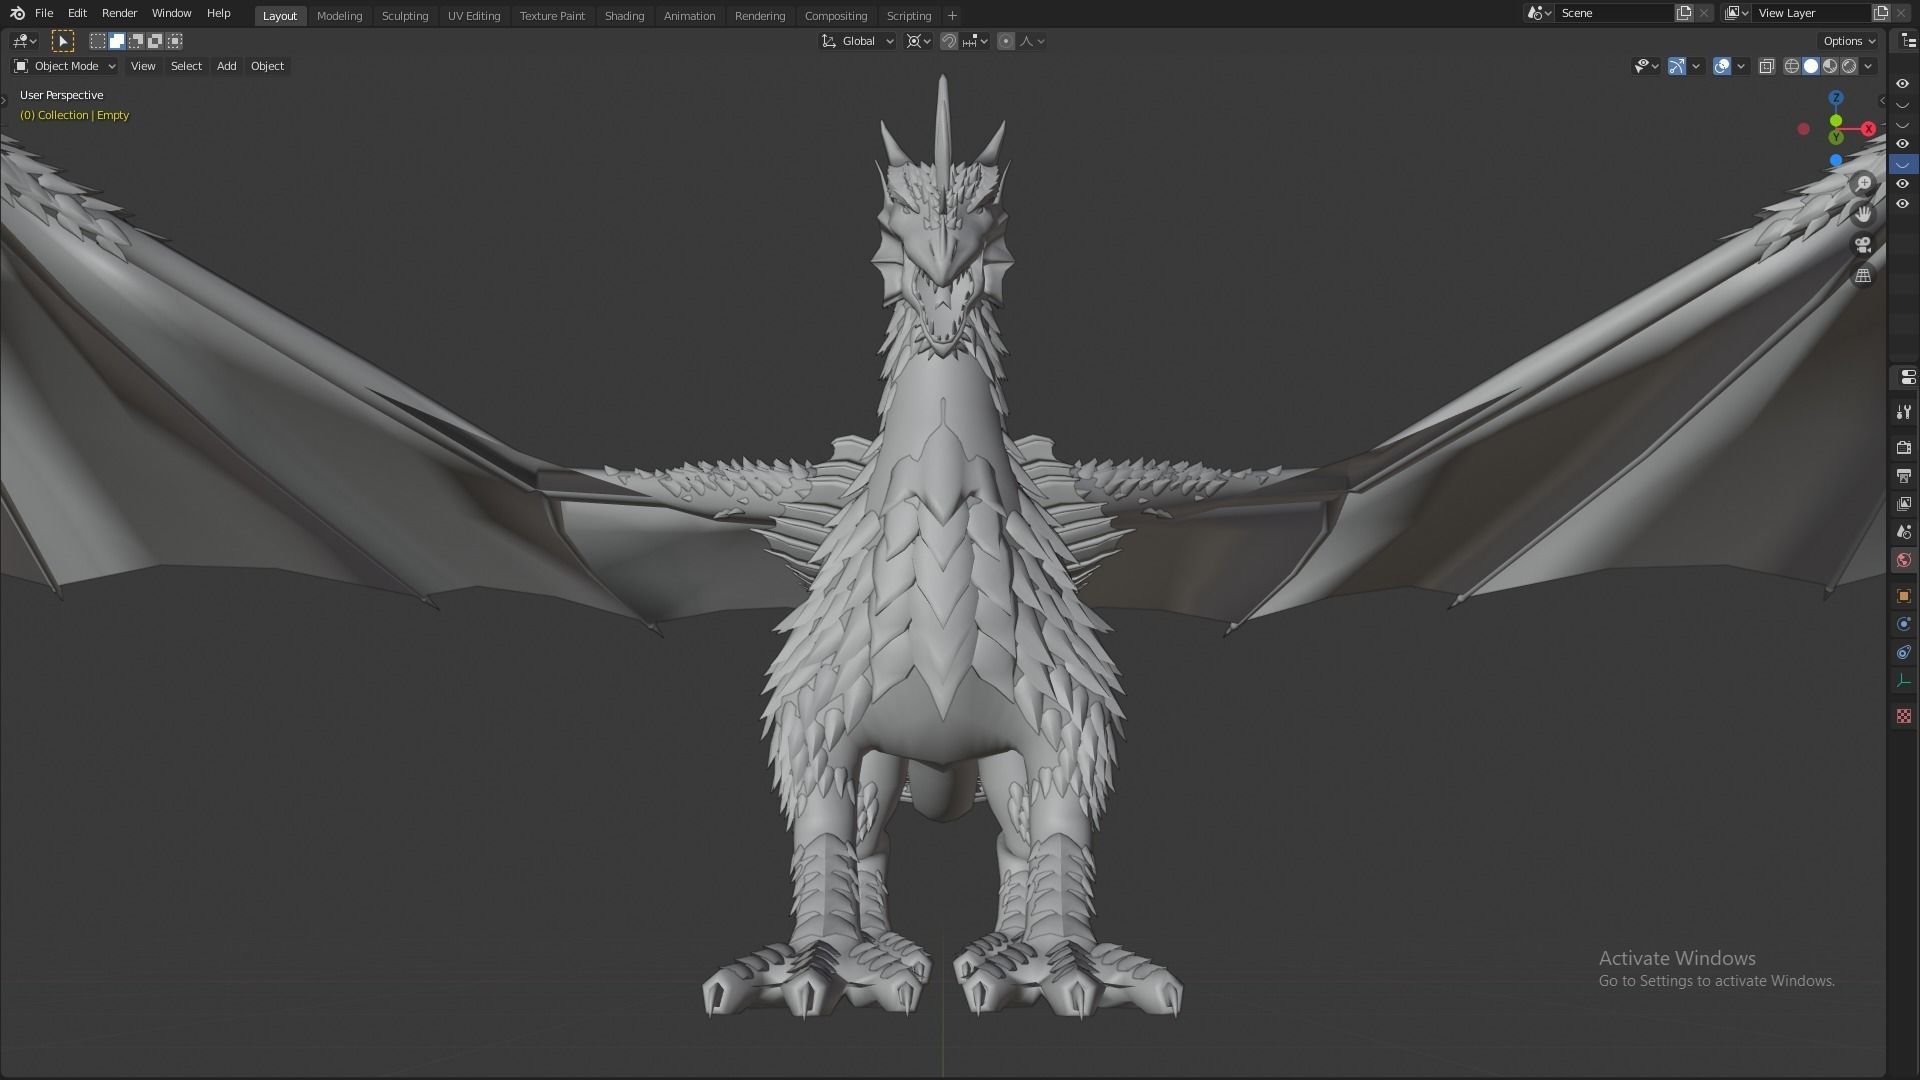Screen dimensions: 1920x1080
Task: Unhide object in highlighted outliner row
Action: click(1903, 164)
